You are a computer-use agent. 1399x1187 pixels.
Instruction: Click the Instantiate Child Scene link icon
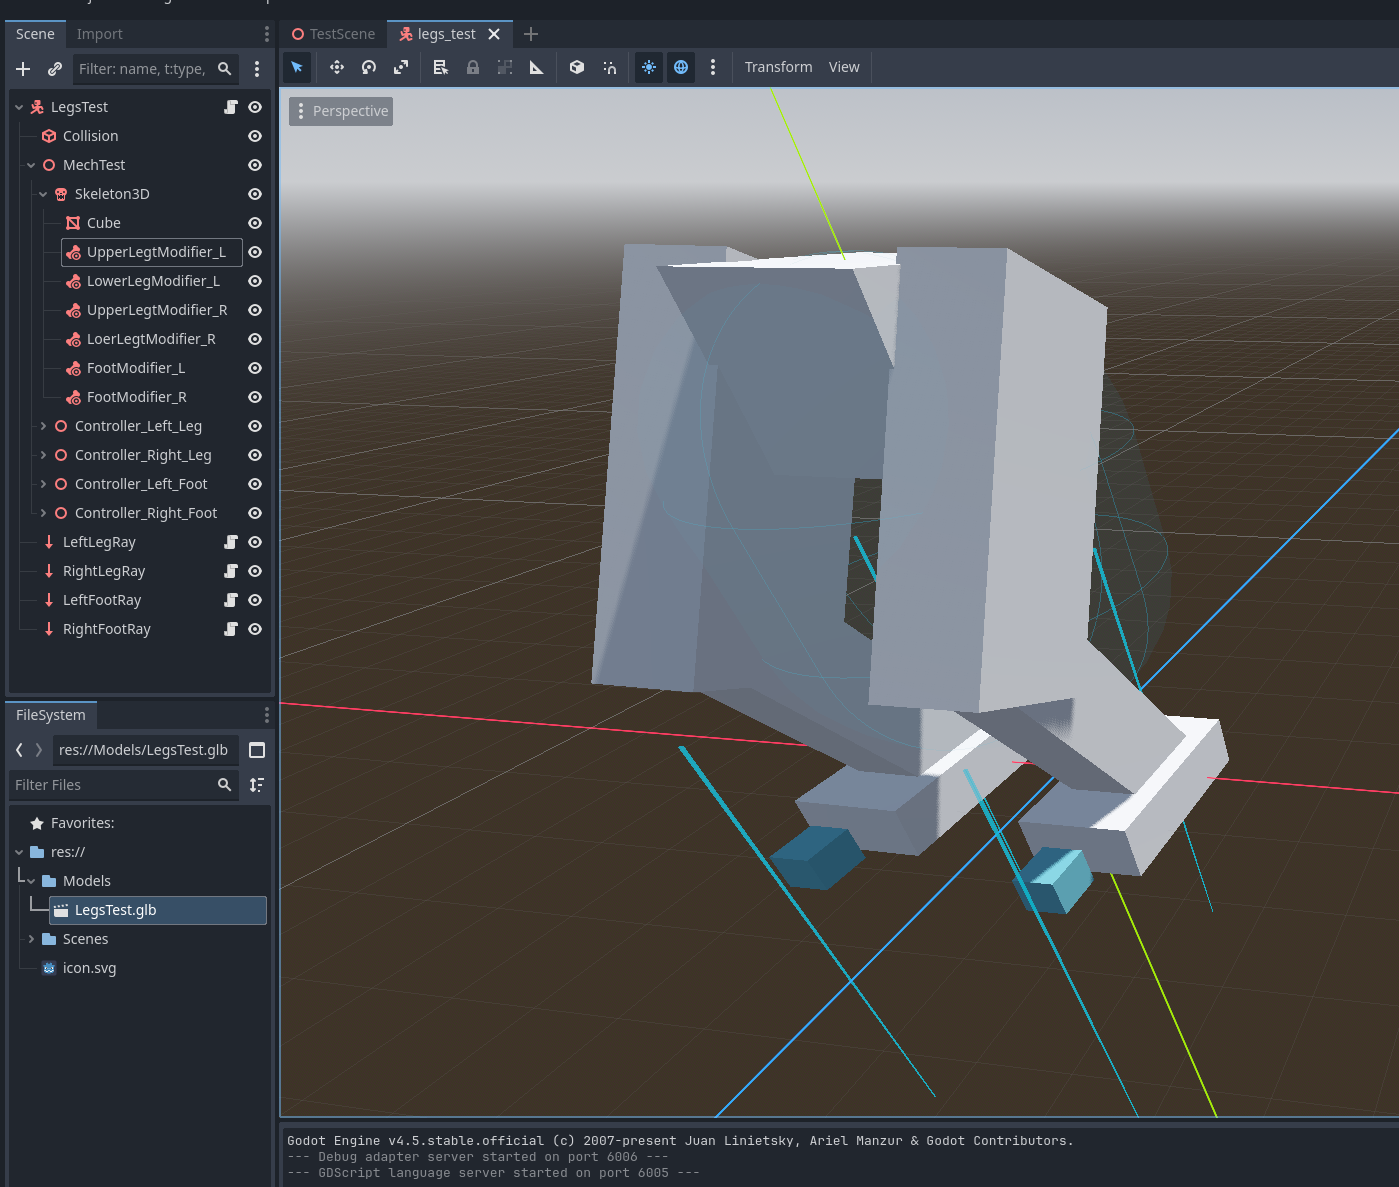(x=55, y=69)
